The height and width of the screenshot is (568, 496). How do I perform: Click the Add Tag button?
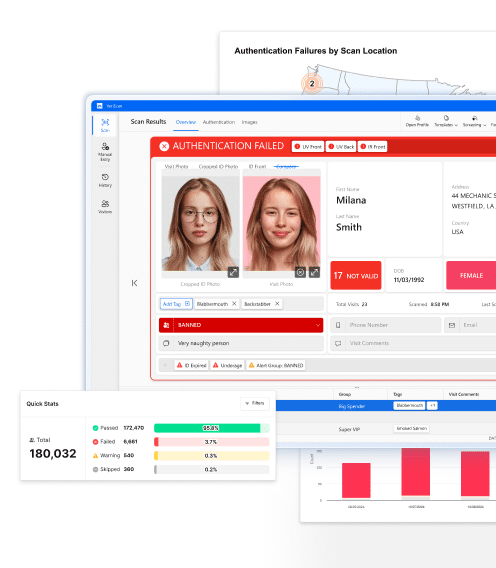point(176,304)
